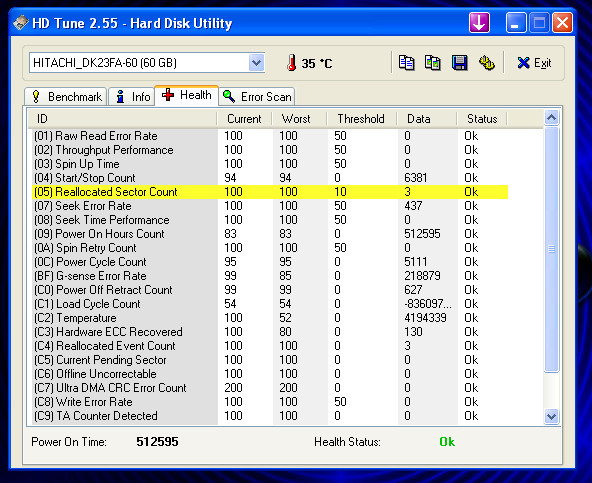Select the (C4) Reallocated Event Count row
Image resolution: width=592 pixels, height=483 pixels.
270,346
